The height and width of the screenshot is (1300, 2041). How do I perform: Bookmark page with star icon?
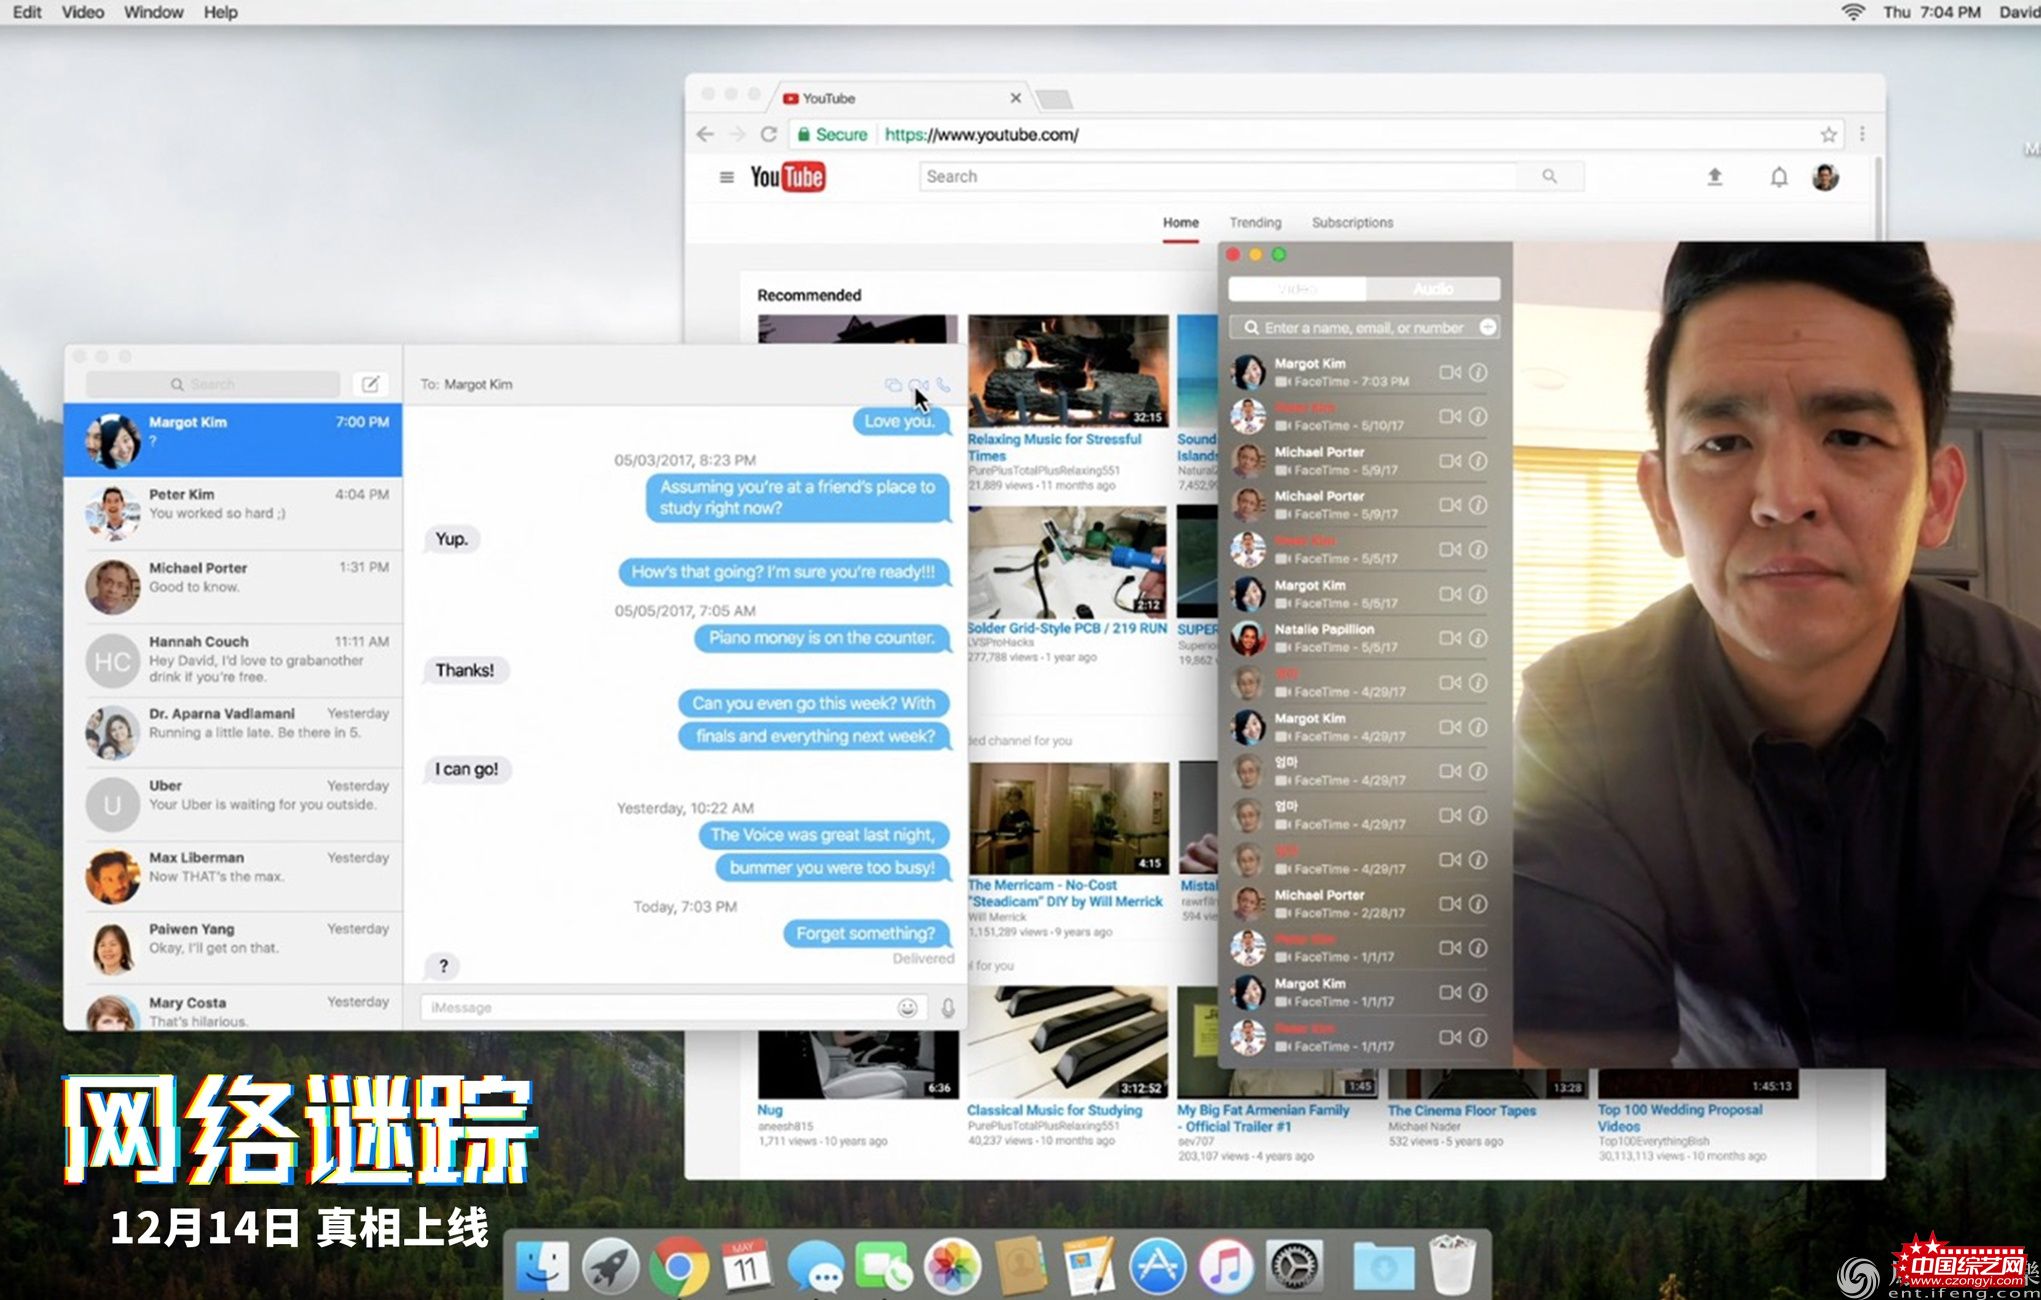(x=1828, y=135)
